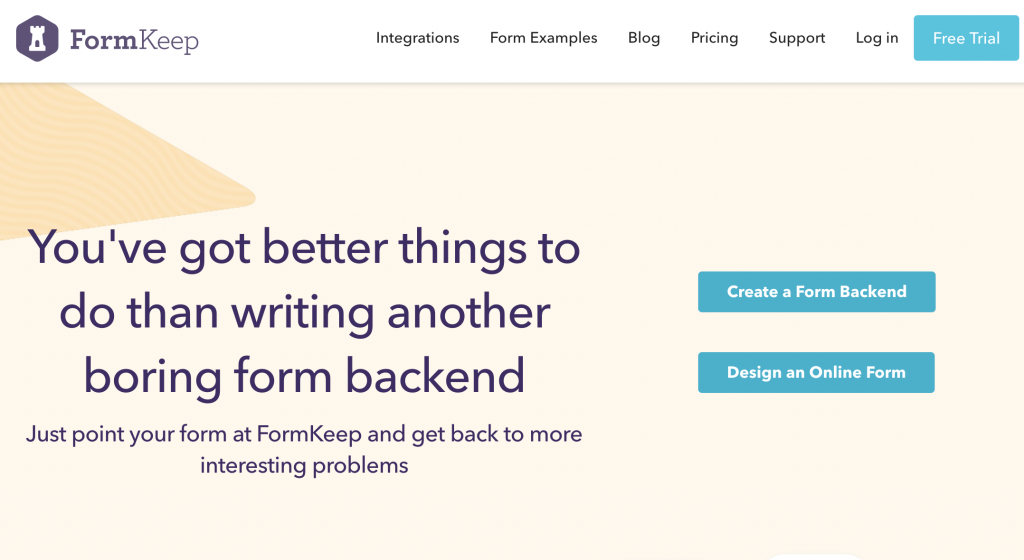This screenshot has width=1024, height=560.
Task: Click Log in
Action: pyautogui.click(x=877, y=38)
